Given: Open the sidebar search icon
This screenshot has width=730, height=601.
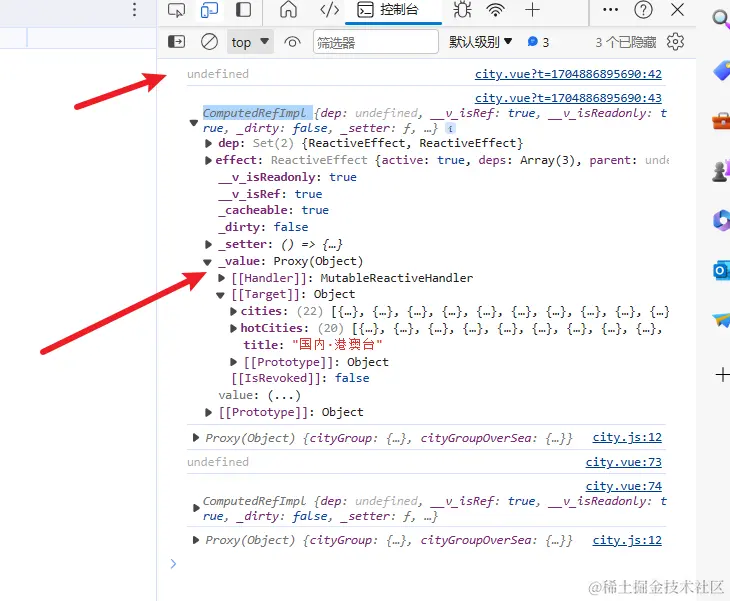Looking at the screenshot, I should click(721, 19).
